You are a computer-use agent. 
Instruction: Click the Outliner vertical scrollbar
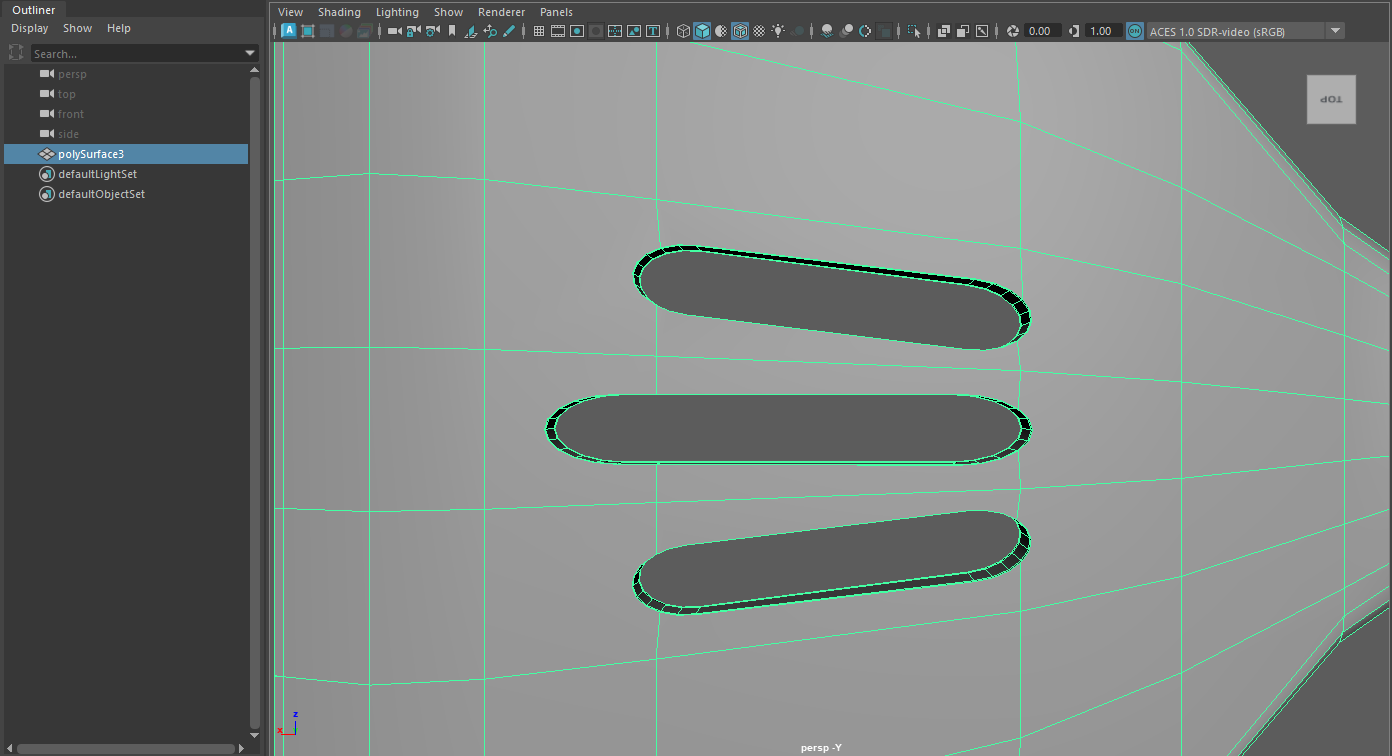255,400
